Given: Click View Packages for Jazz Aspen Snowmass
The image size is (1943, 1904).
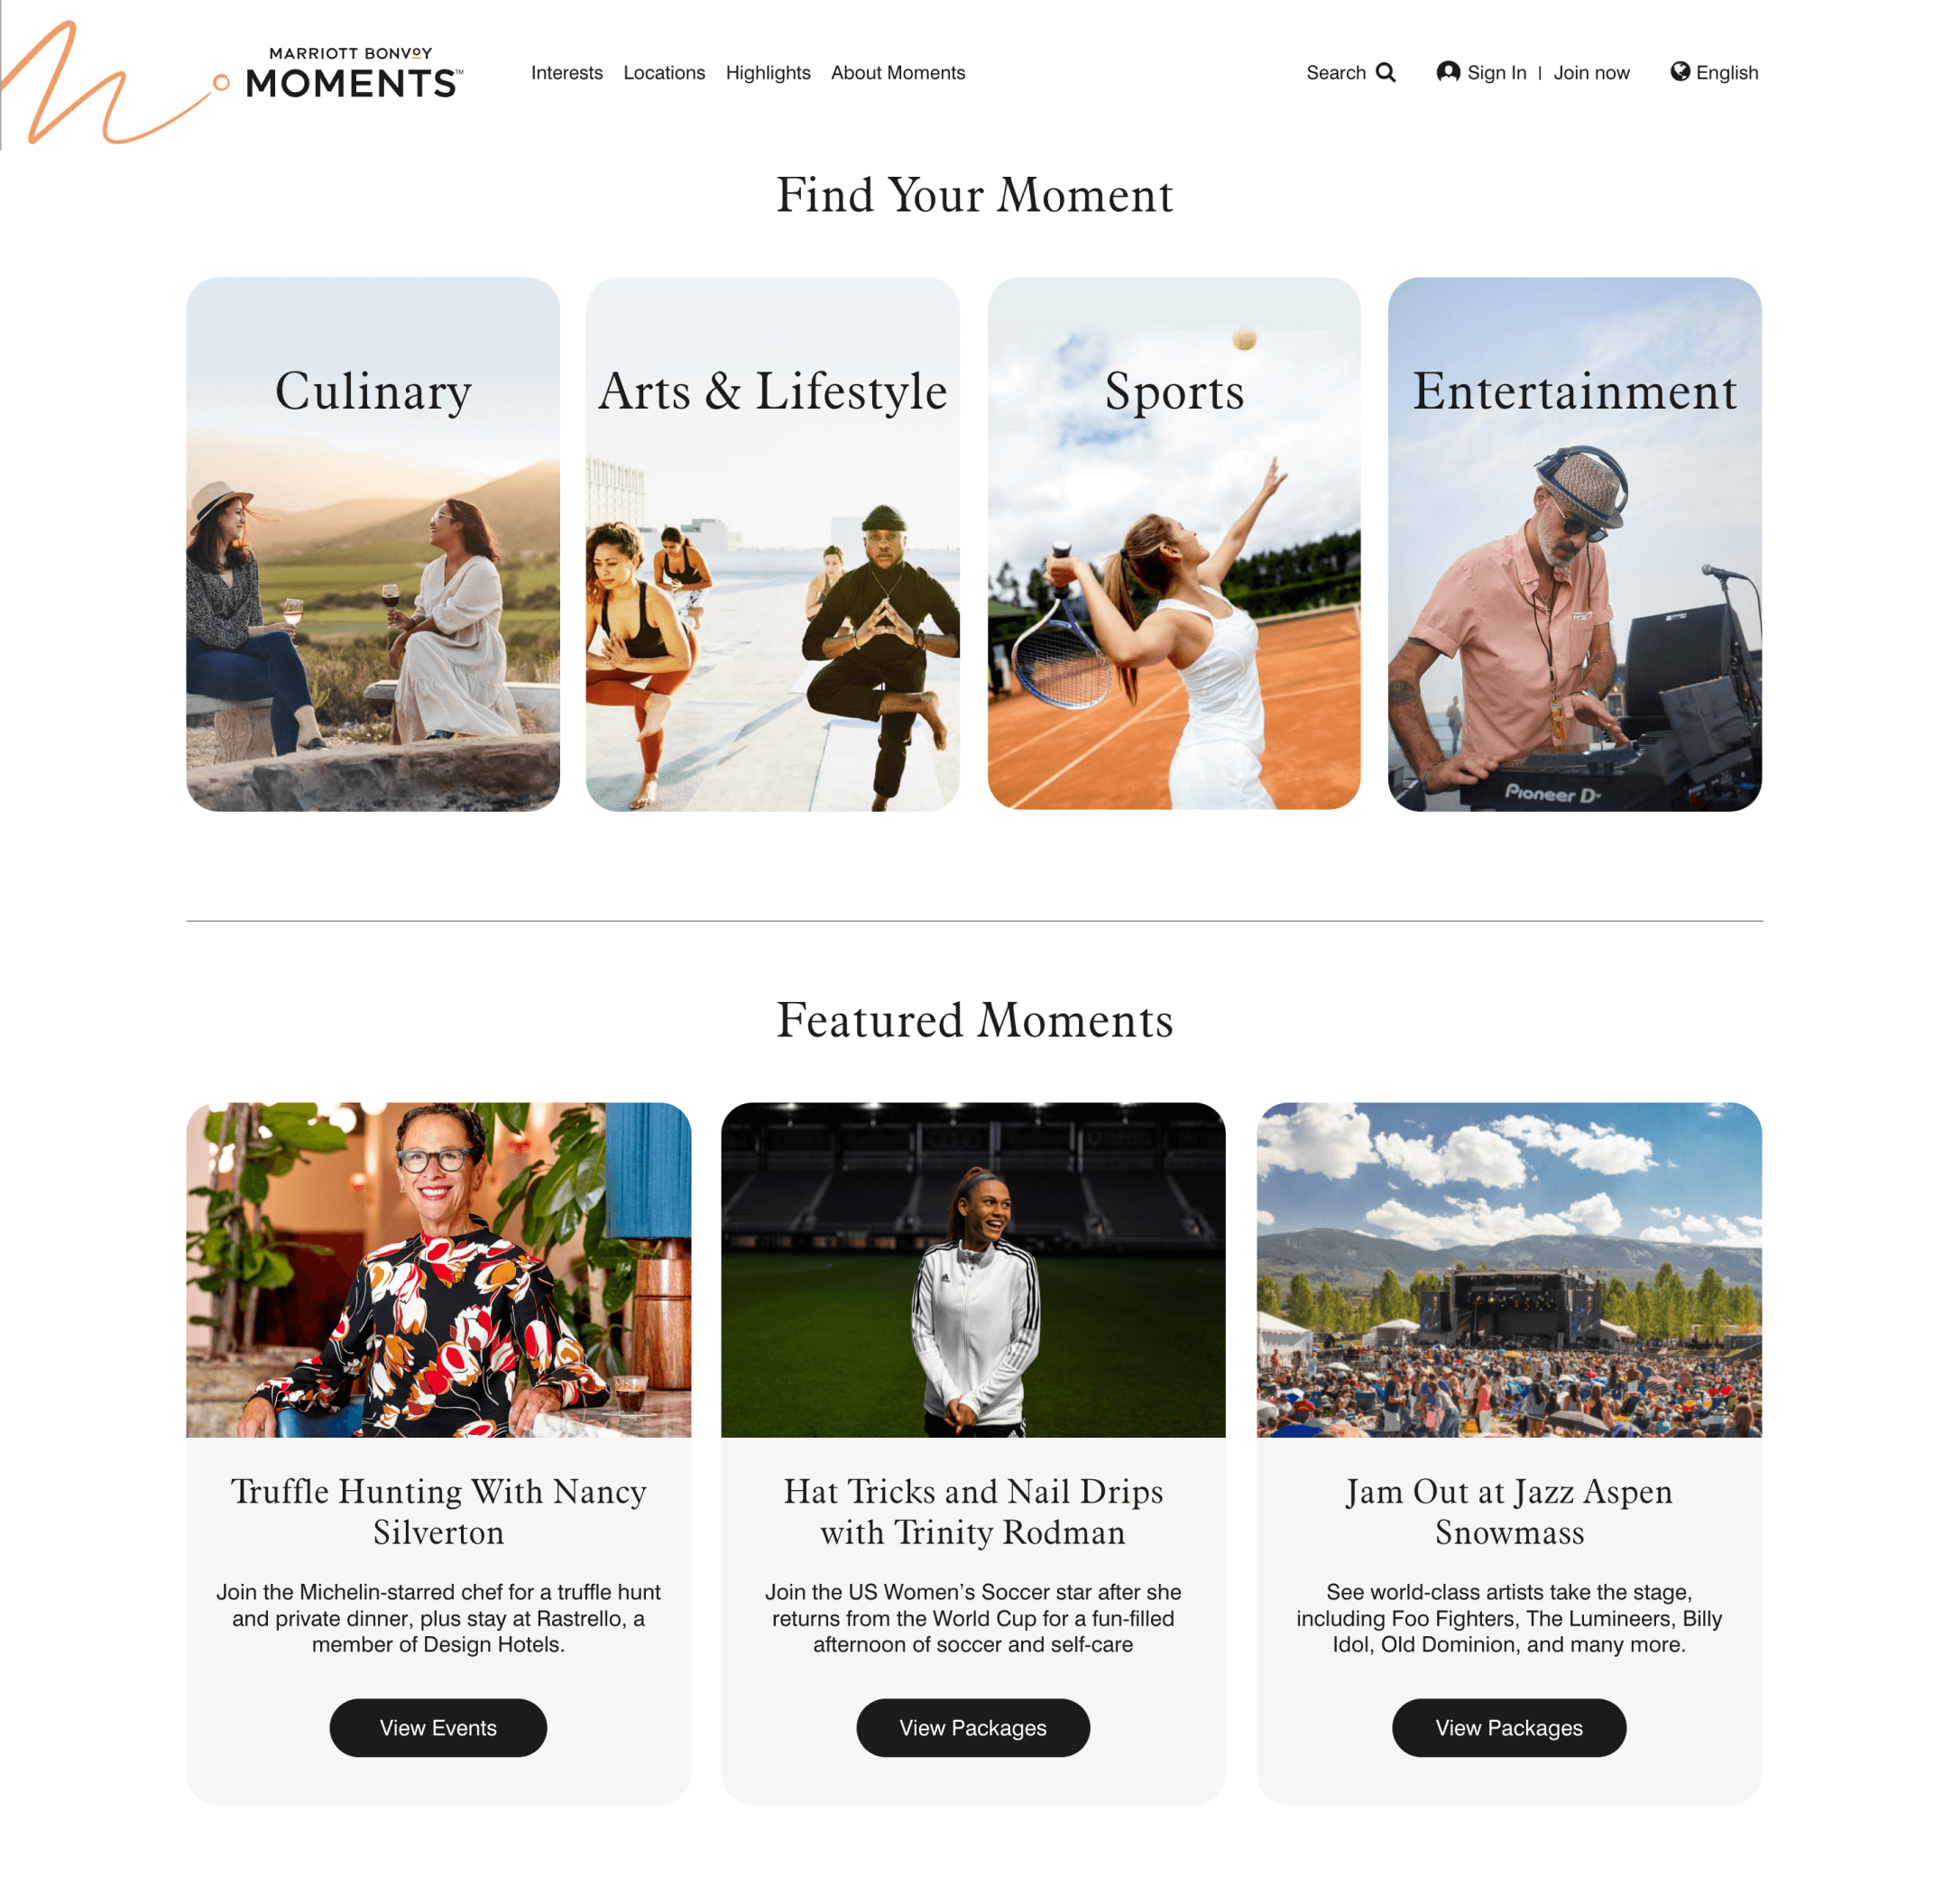Looking at the screenshot, I should point(1509,1728).
